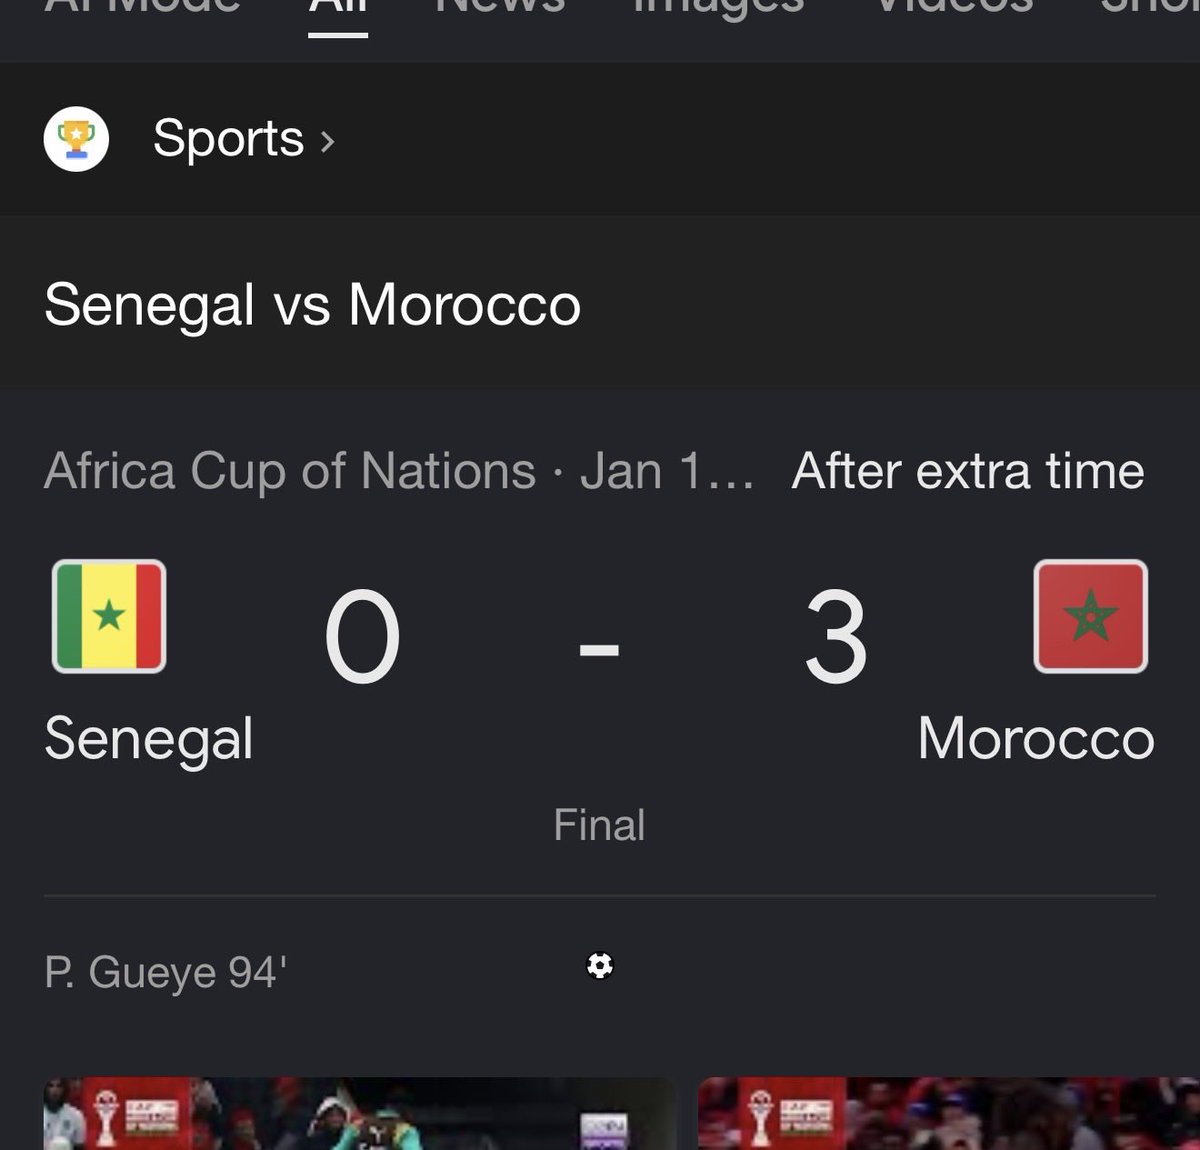Tap the soccer ball goal icon
The width and height of the screenshot is (1200, 1150).
tap(600, 965)
